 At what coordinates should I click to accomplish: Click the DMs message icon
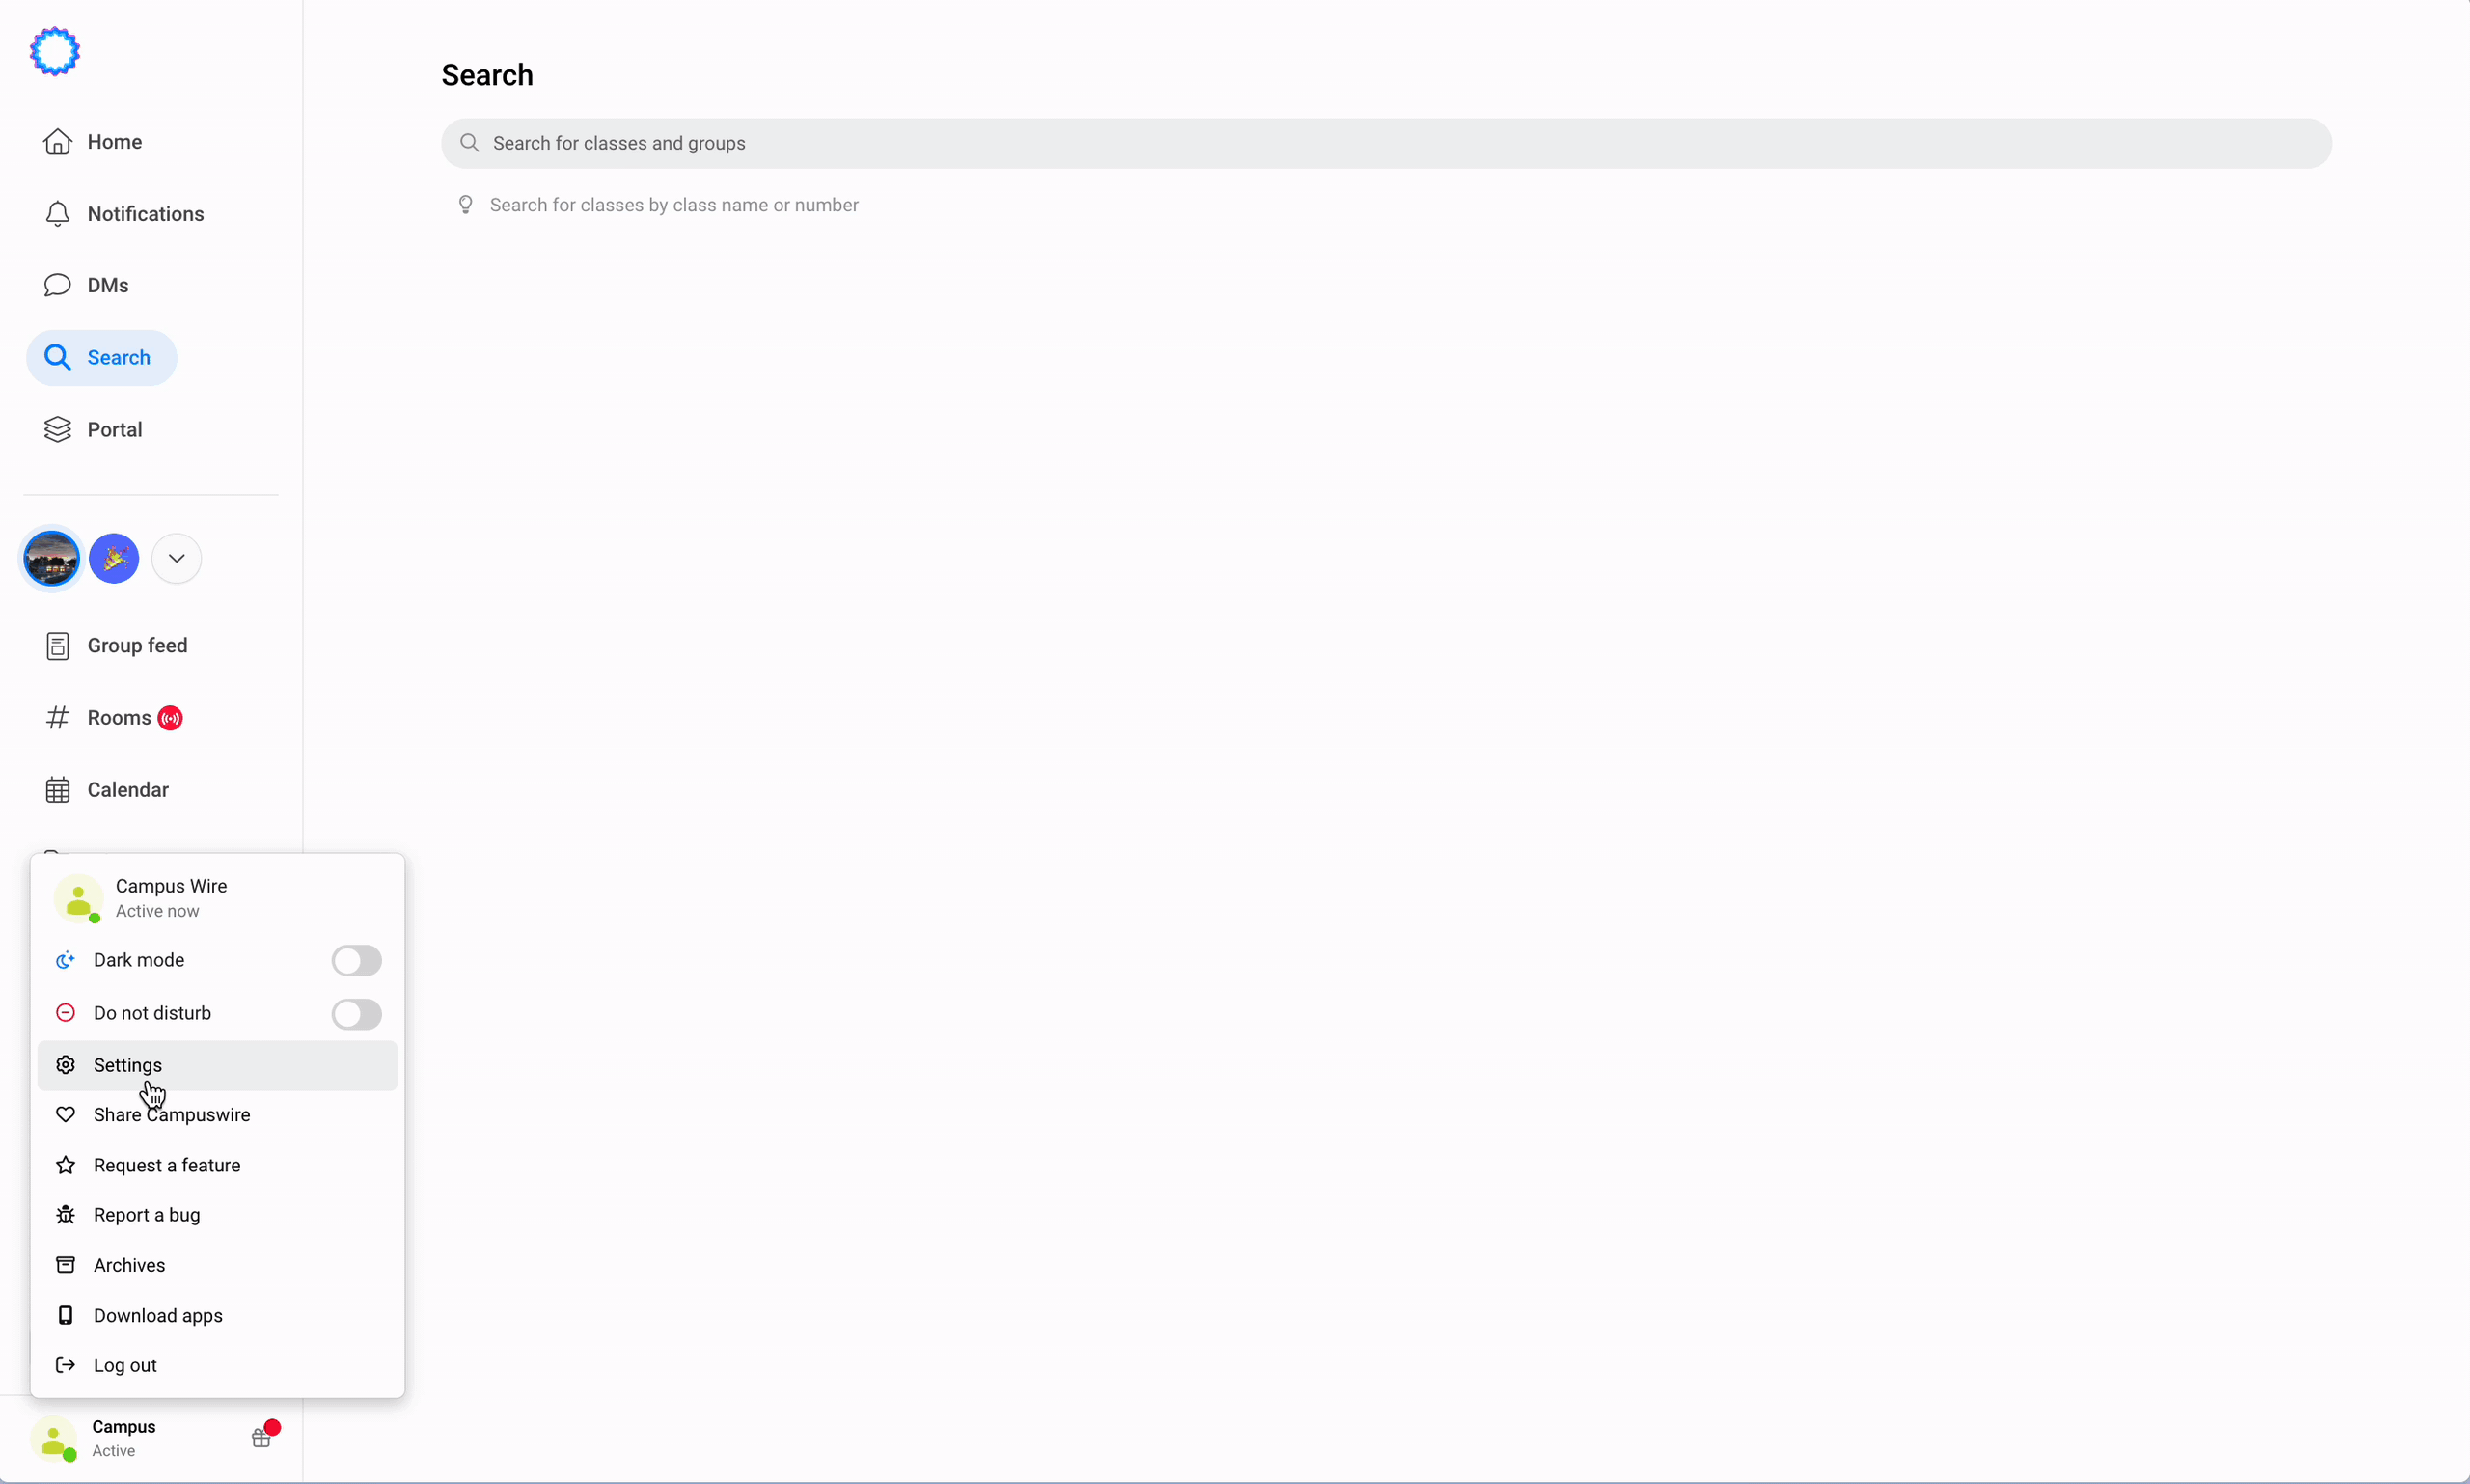[58, 284]
